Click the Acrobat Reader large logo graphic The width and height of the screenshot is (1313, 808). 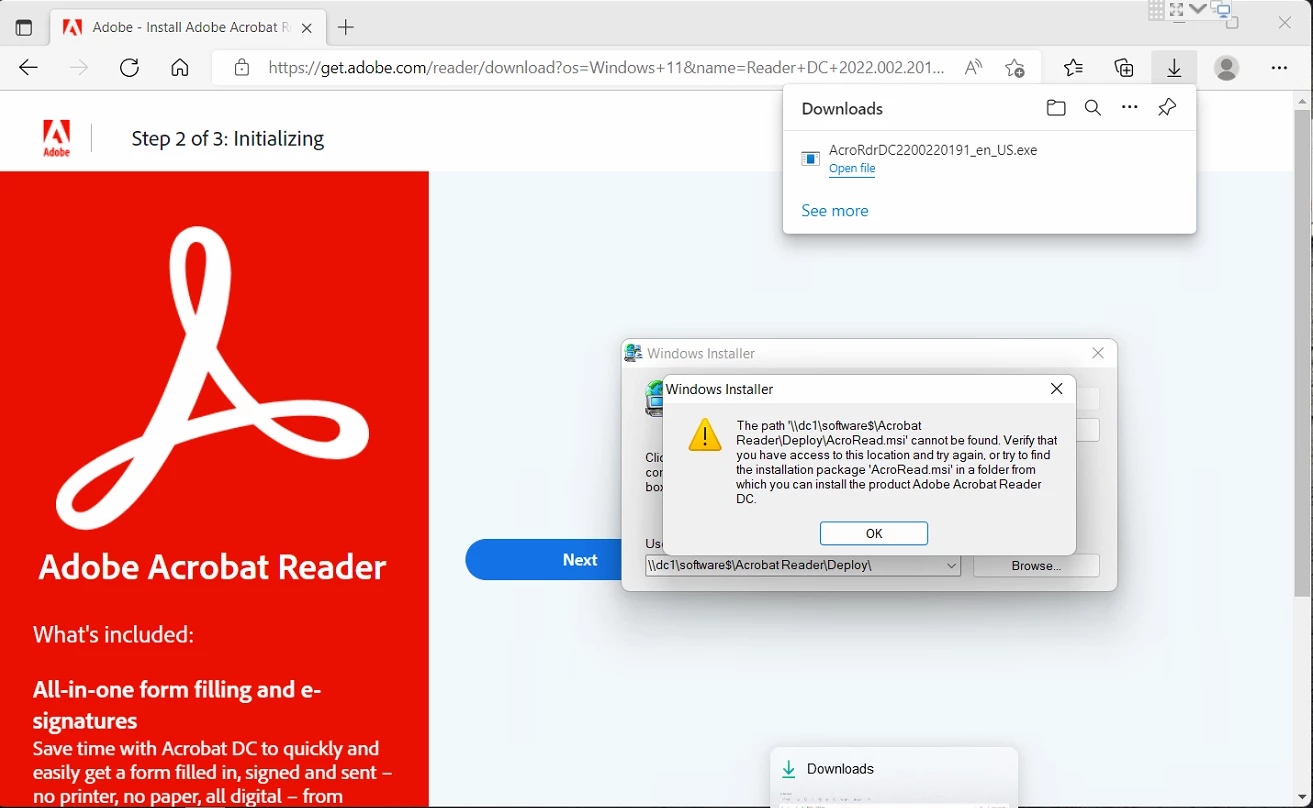point(213,378)
